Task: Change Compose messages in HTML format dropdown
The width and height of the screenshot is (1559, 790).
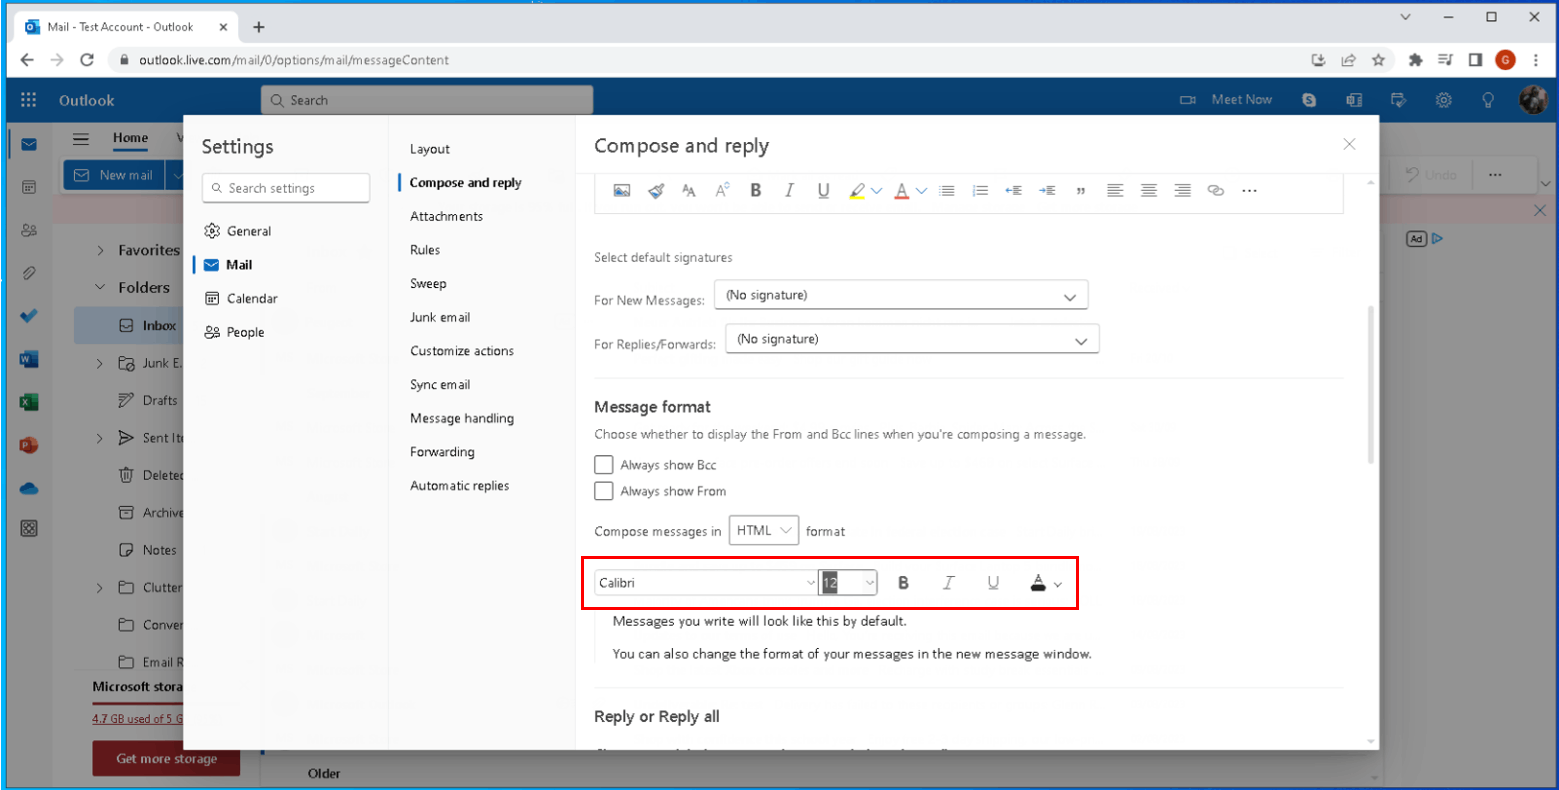Action: pyautogui.click(x=763, y=530)
